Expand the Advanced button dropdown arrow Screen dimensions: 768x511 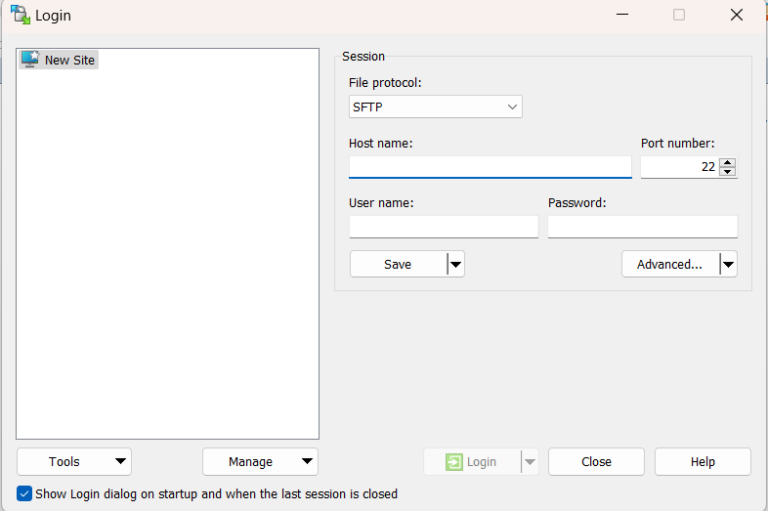click(728, 264)
